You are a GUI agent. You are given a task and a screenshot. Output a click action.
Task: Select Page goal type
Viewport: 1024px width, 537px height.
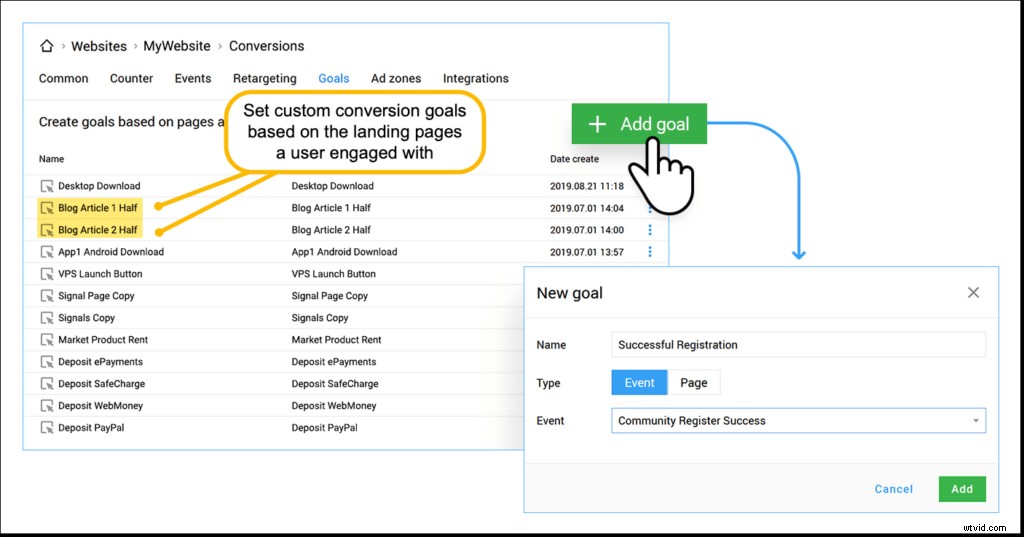694,383
